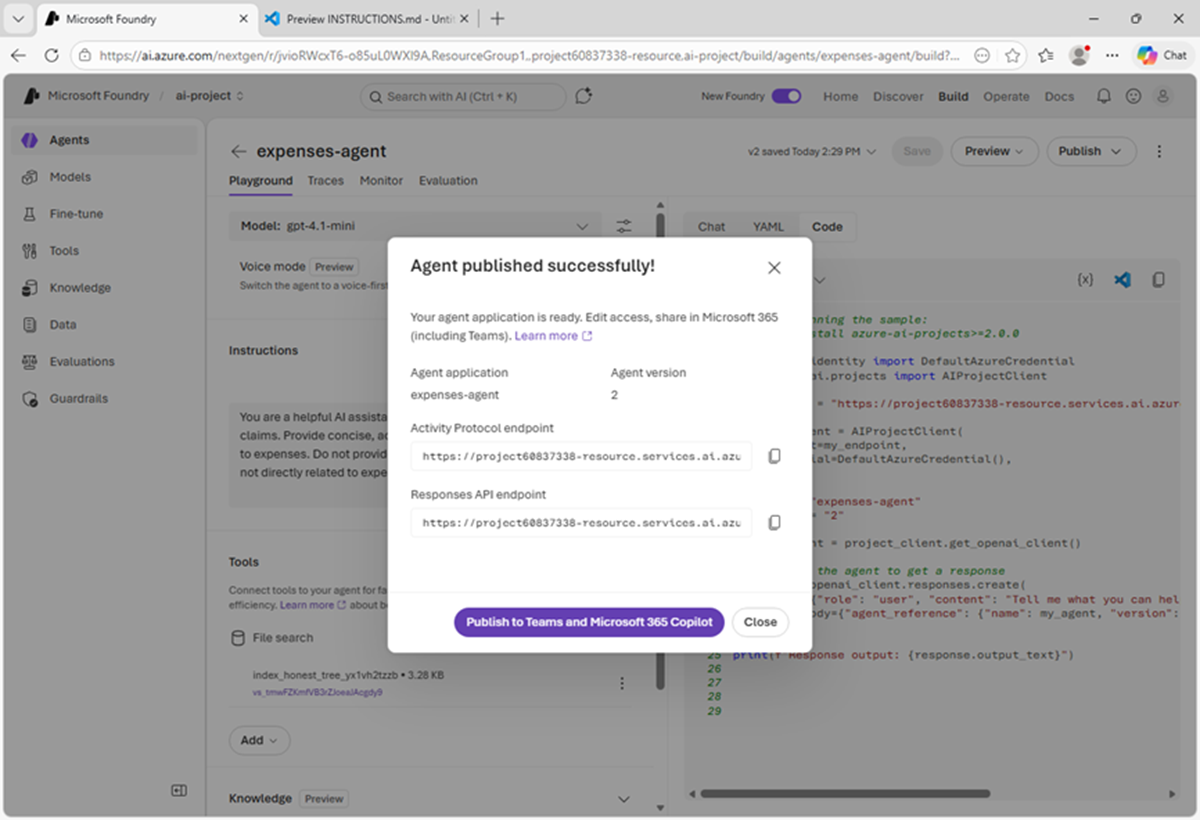The width and height of the screenshot is (1200, 820).
Task: Open model parameter settings sliders
Action: tap(624, 226)
